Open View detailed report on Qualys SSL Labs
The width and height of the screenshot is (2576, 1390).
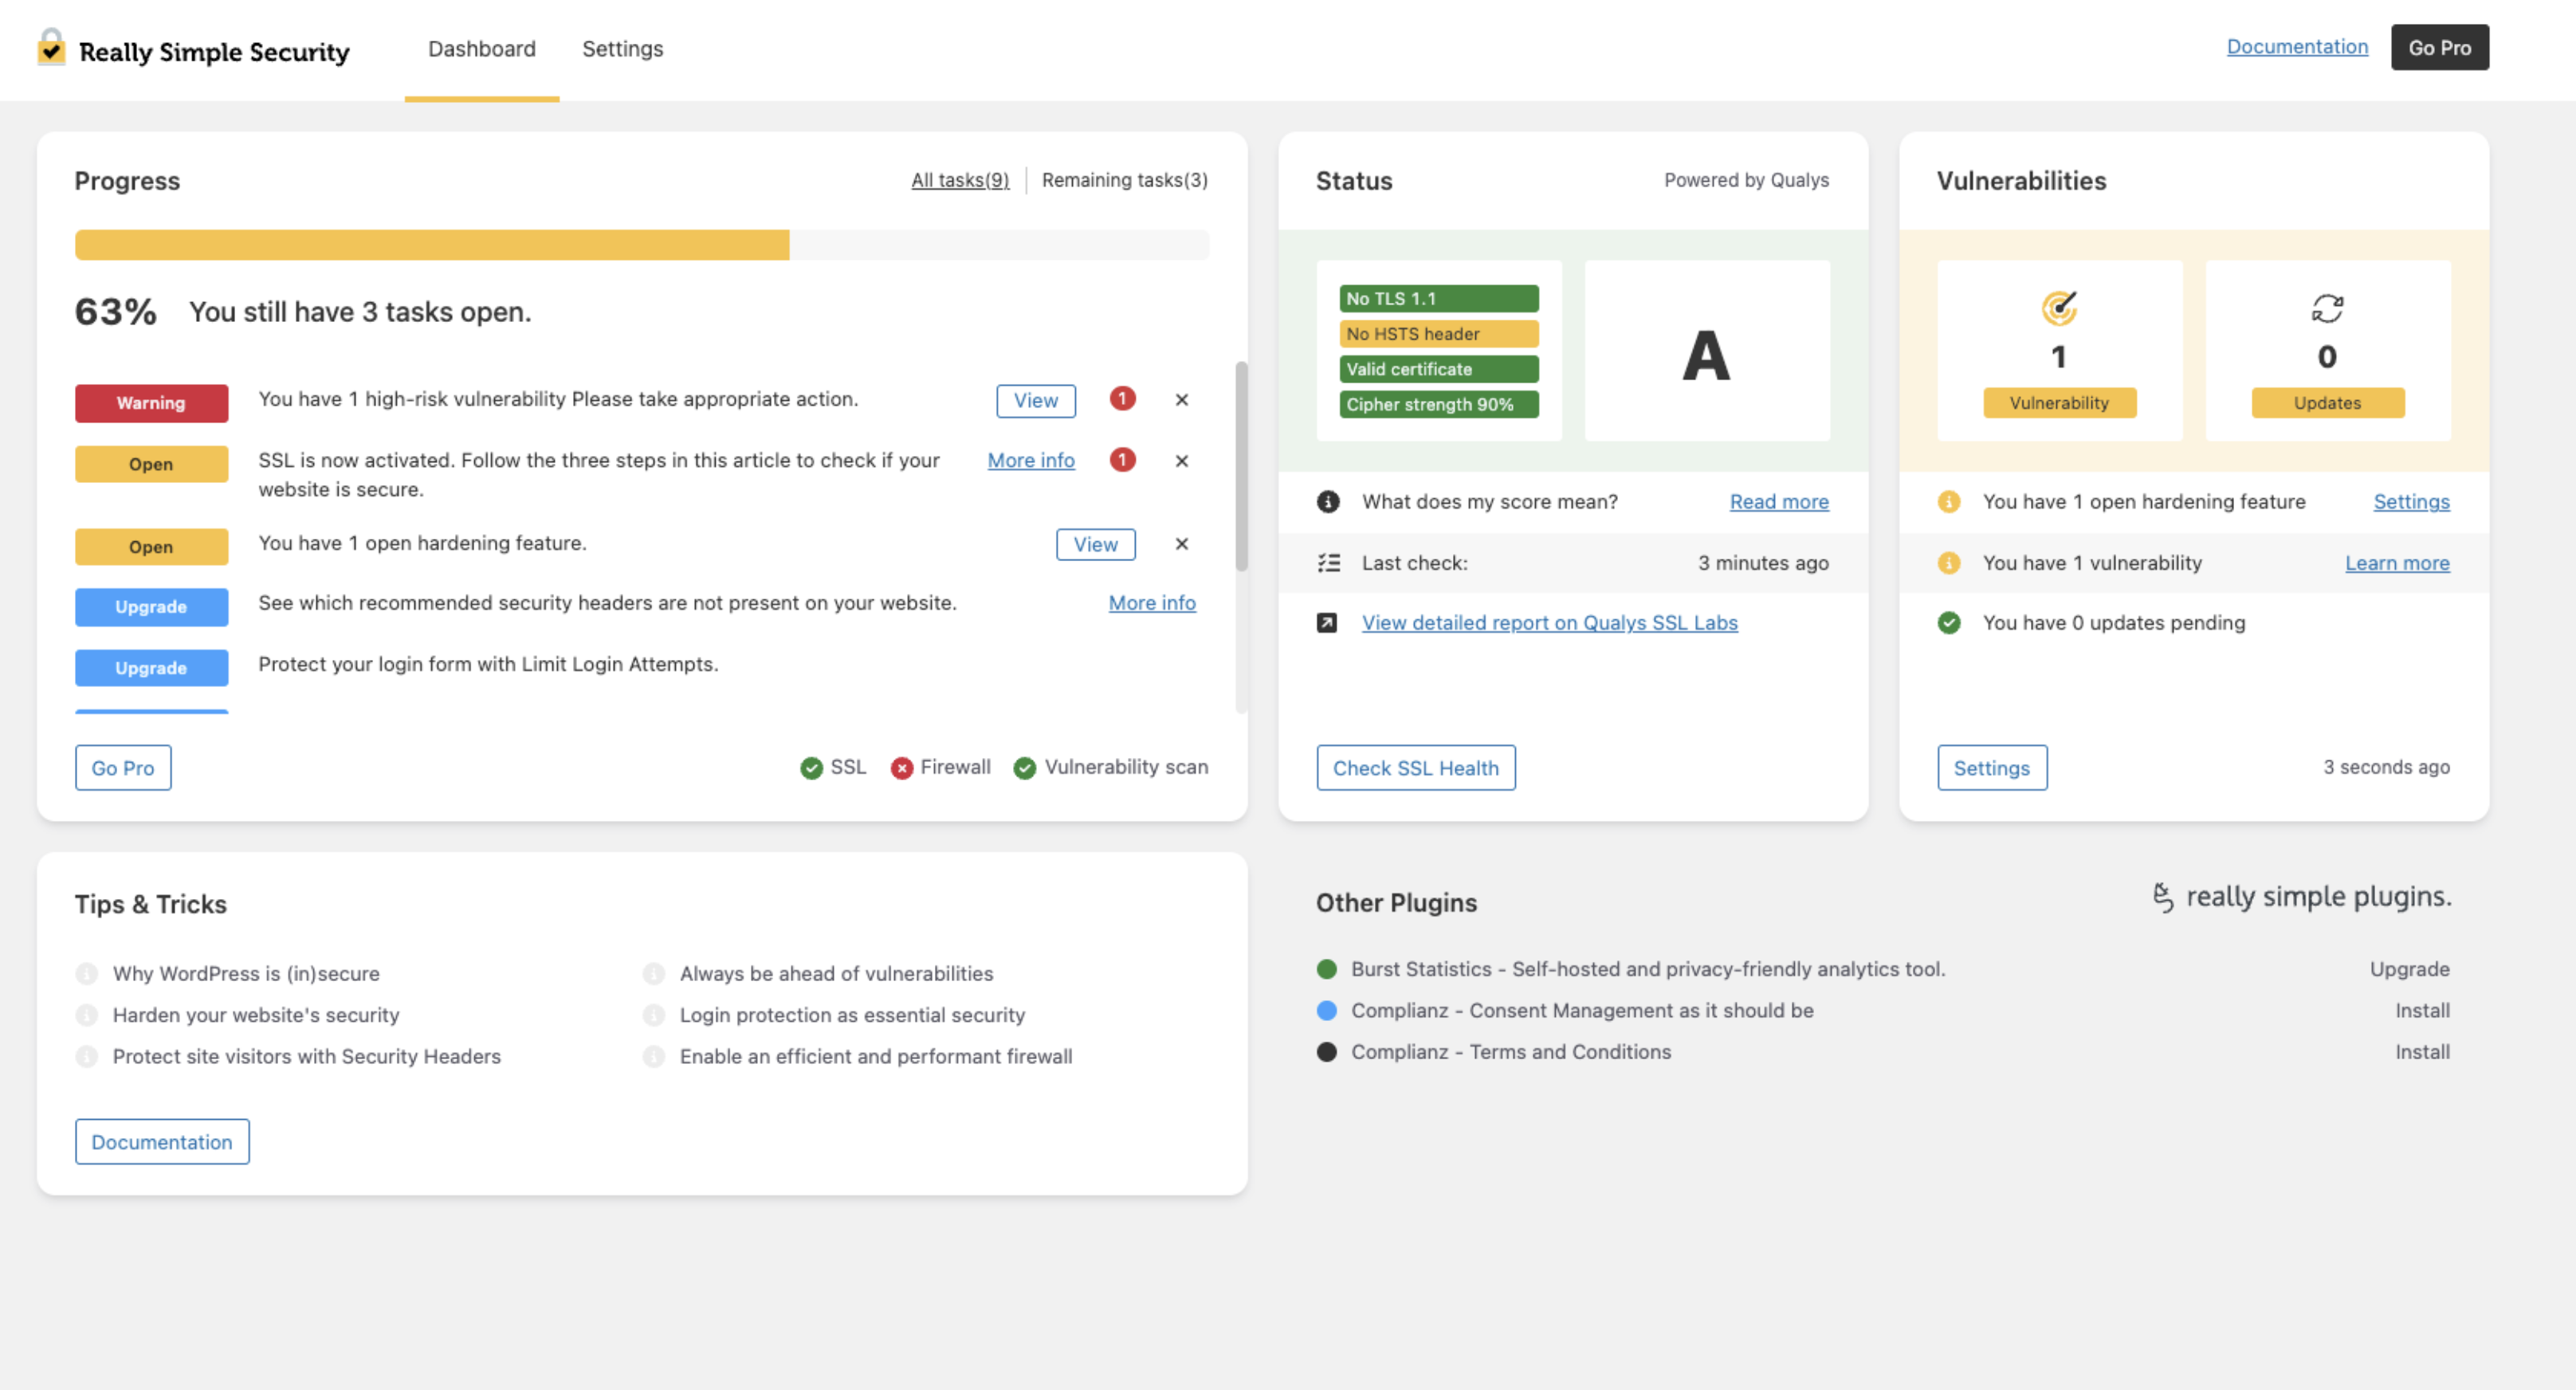coord(1549,623)
